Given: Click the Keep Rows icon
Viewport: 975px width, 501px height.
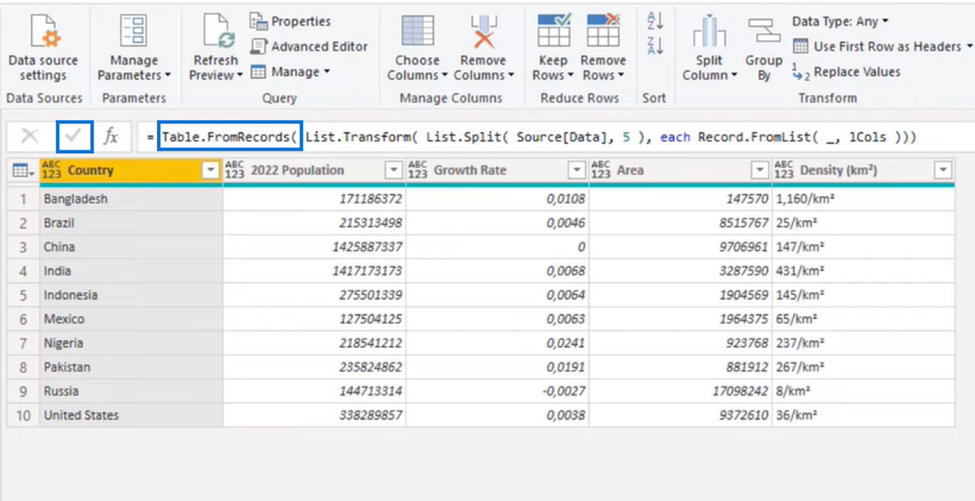Looking at the screenshot, I should click(553, 30).
